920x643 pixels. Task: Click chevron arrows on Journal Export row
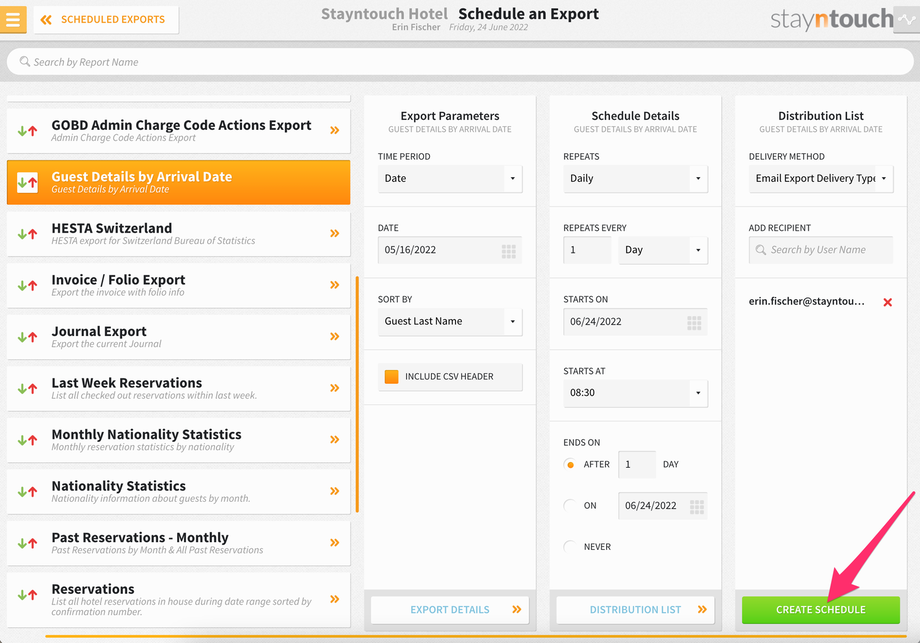pyautogui.click(x=334, y=337)
